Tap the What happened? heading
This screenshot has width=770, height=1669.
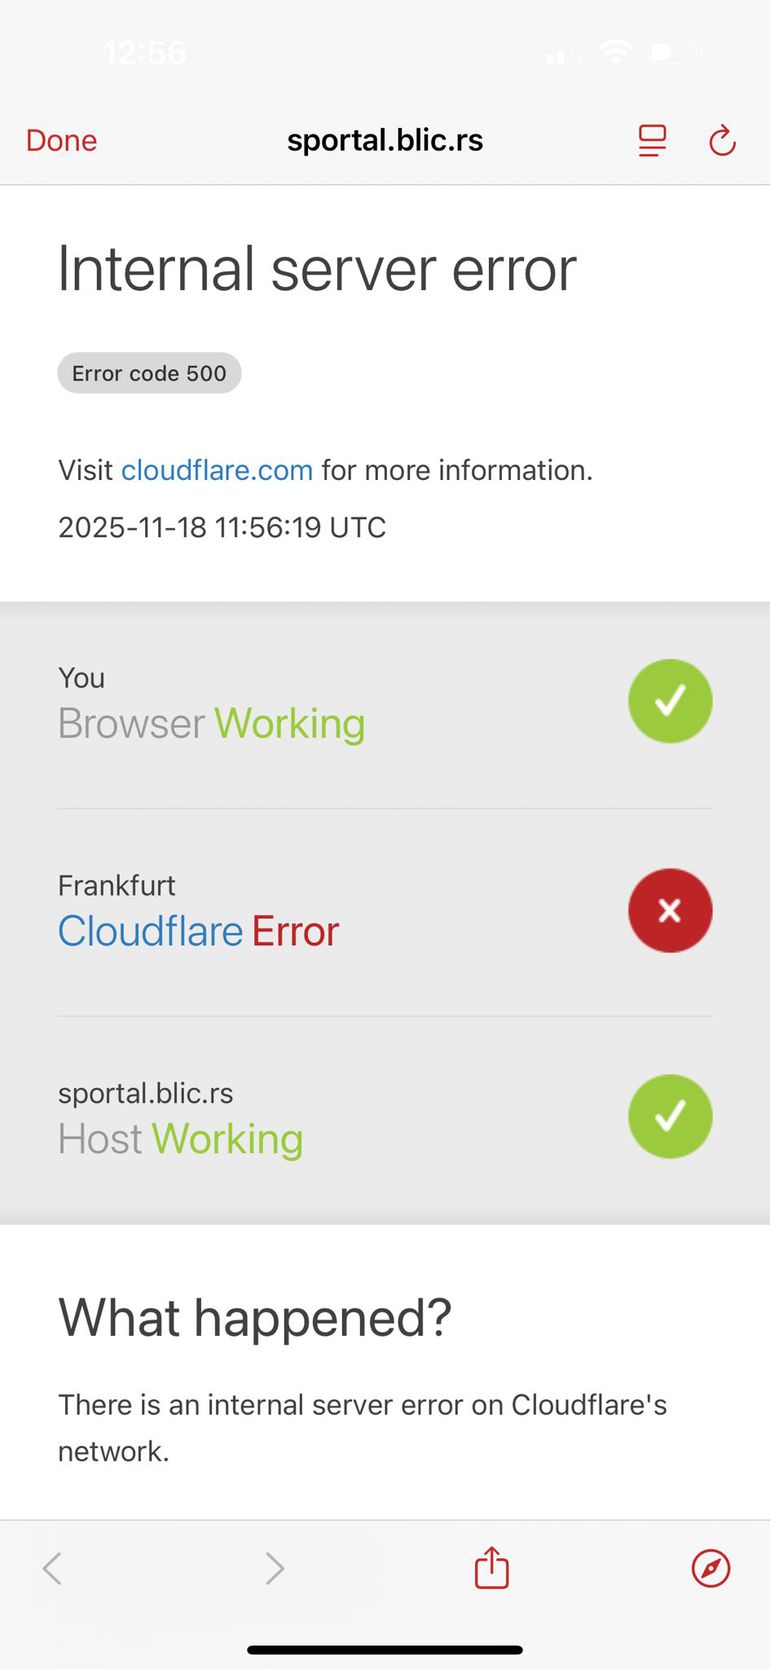255,1317
